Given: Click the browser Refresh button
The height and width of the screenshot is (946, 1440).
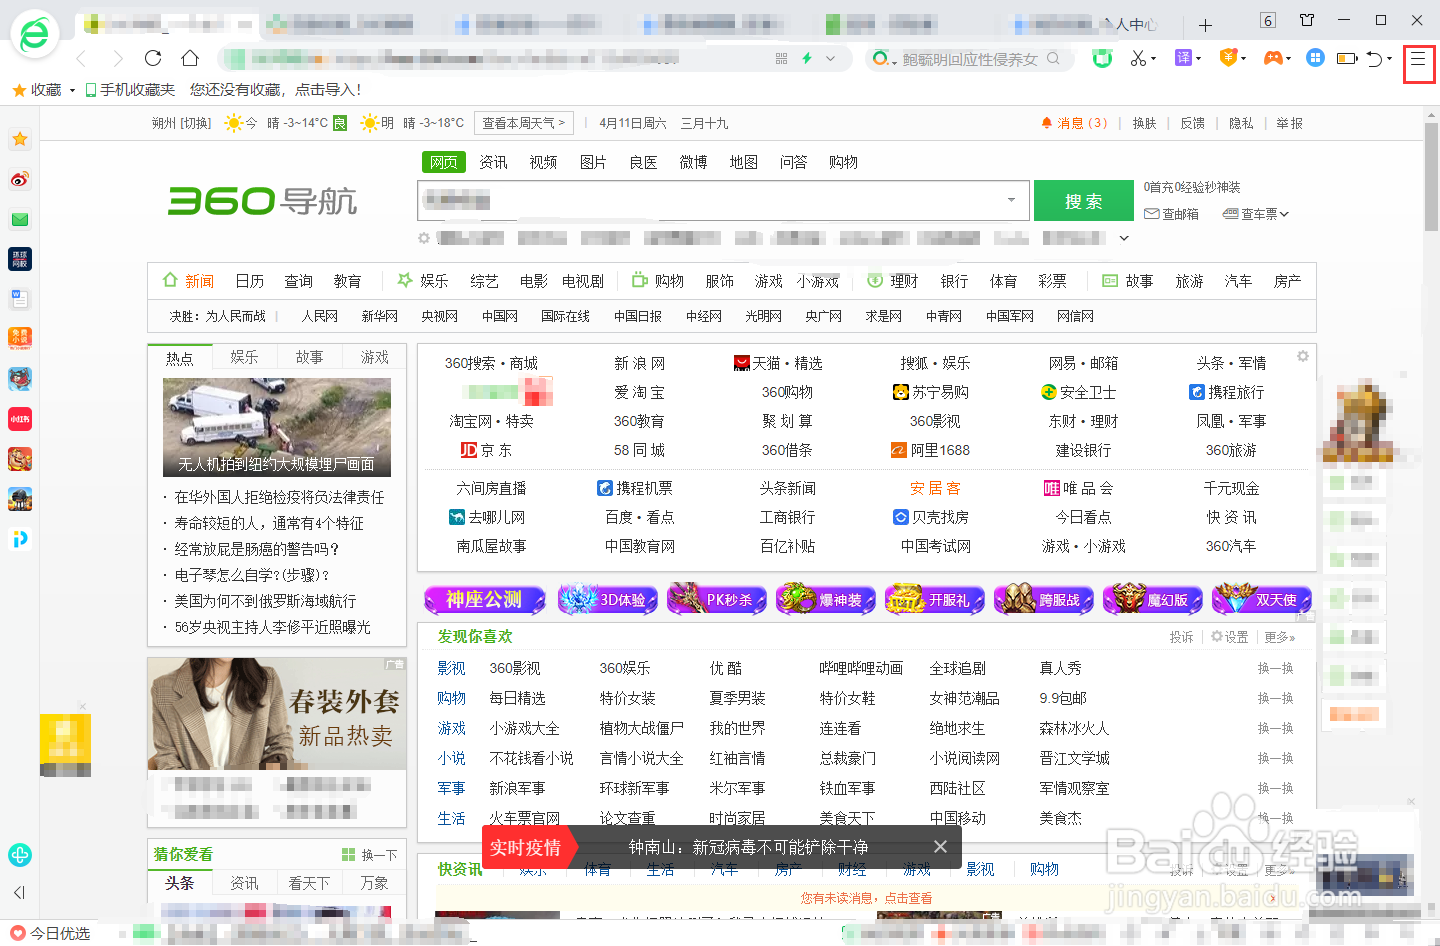Looking at the screenshot, I should 153,58.
